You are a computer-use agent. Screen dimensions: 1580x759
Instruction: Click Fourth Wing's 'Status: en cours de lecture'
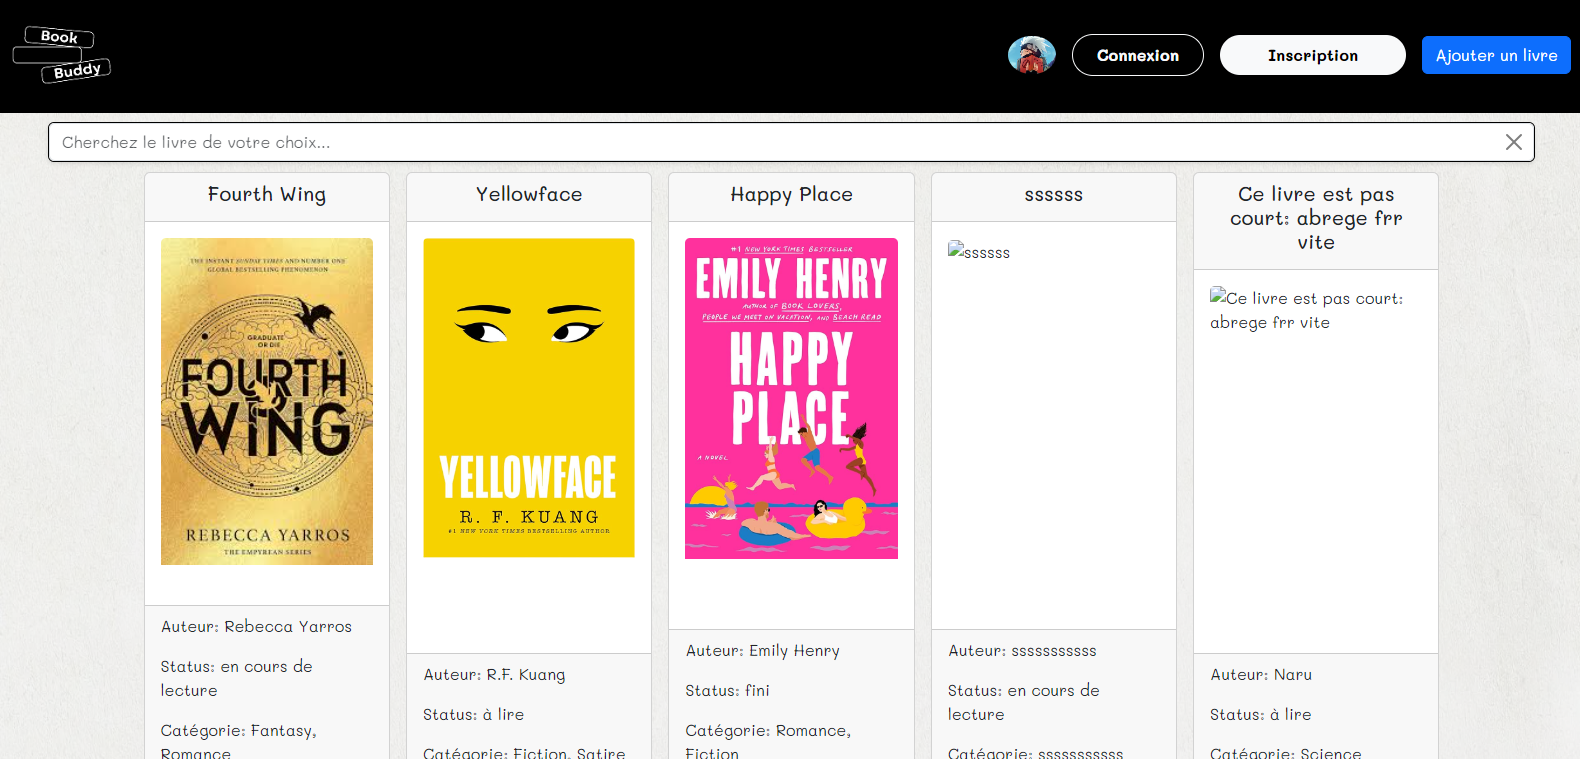[237, 678]
